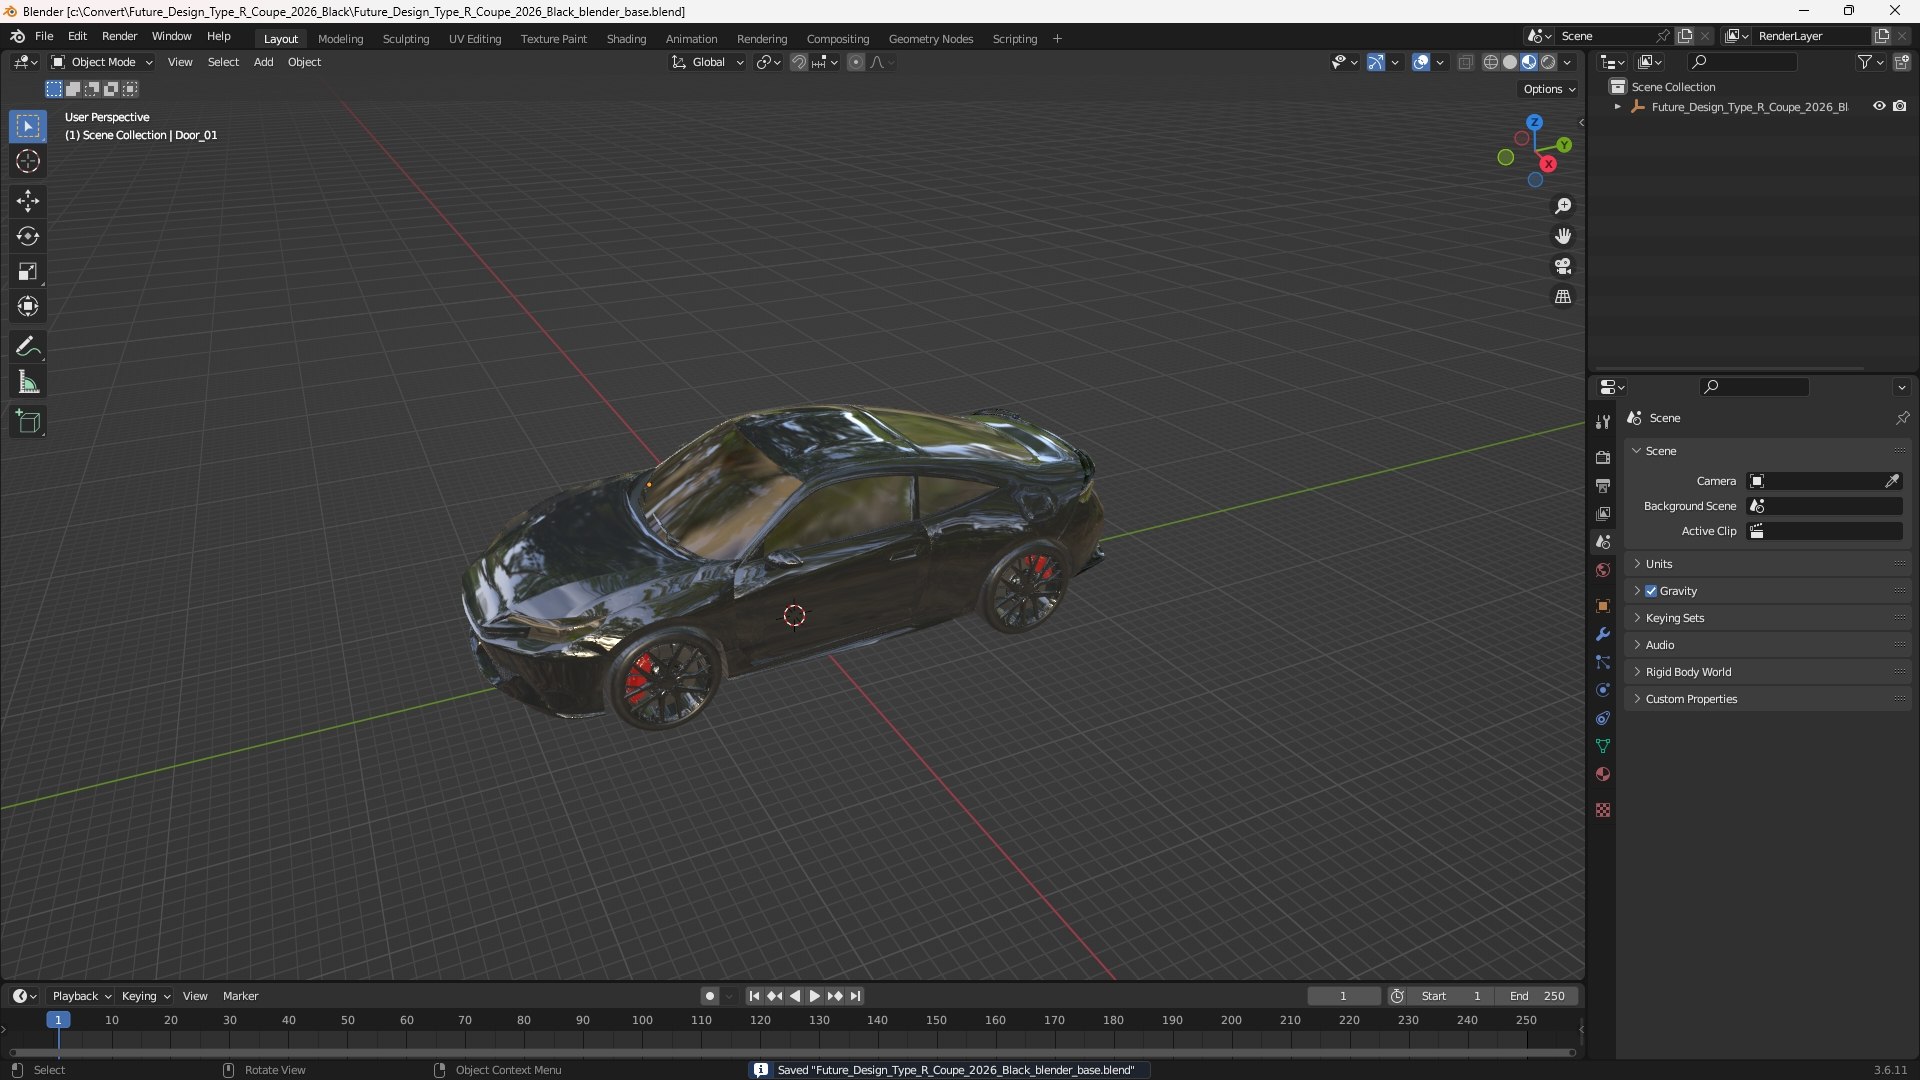Open Global transform orientation dropdown
Image resolution: width=1920 pixels, height=1080 pixels.
(x=707, y=62)
